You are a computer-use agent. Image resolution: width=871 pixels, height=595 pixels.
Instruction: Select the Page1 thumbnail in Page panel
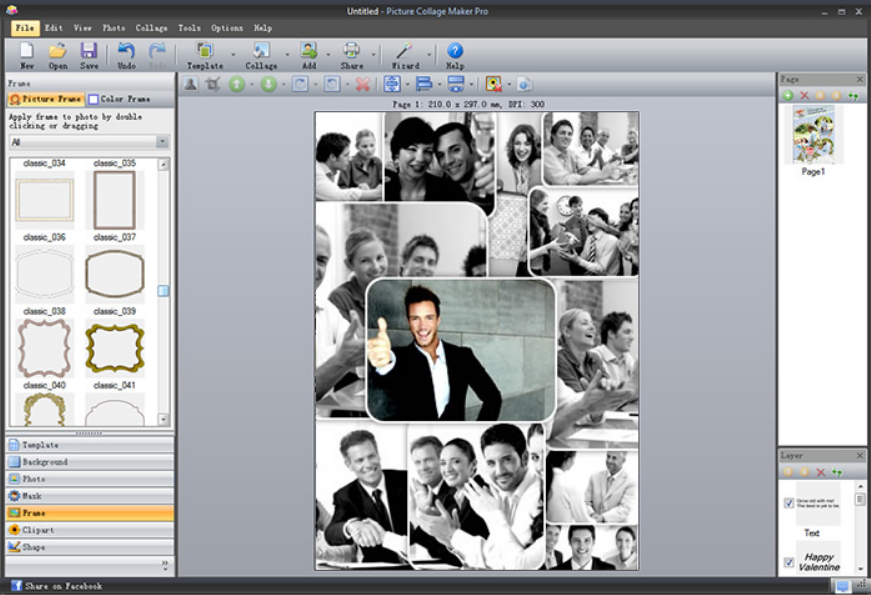(x=814, y=135)
